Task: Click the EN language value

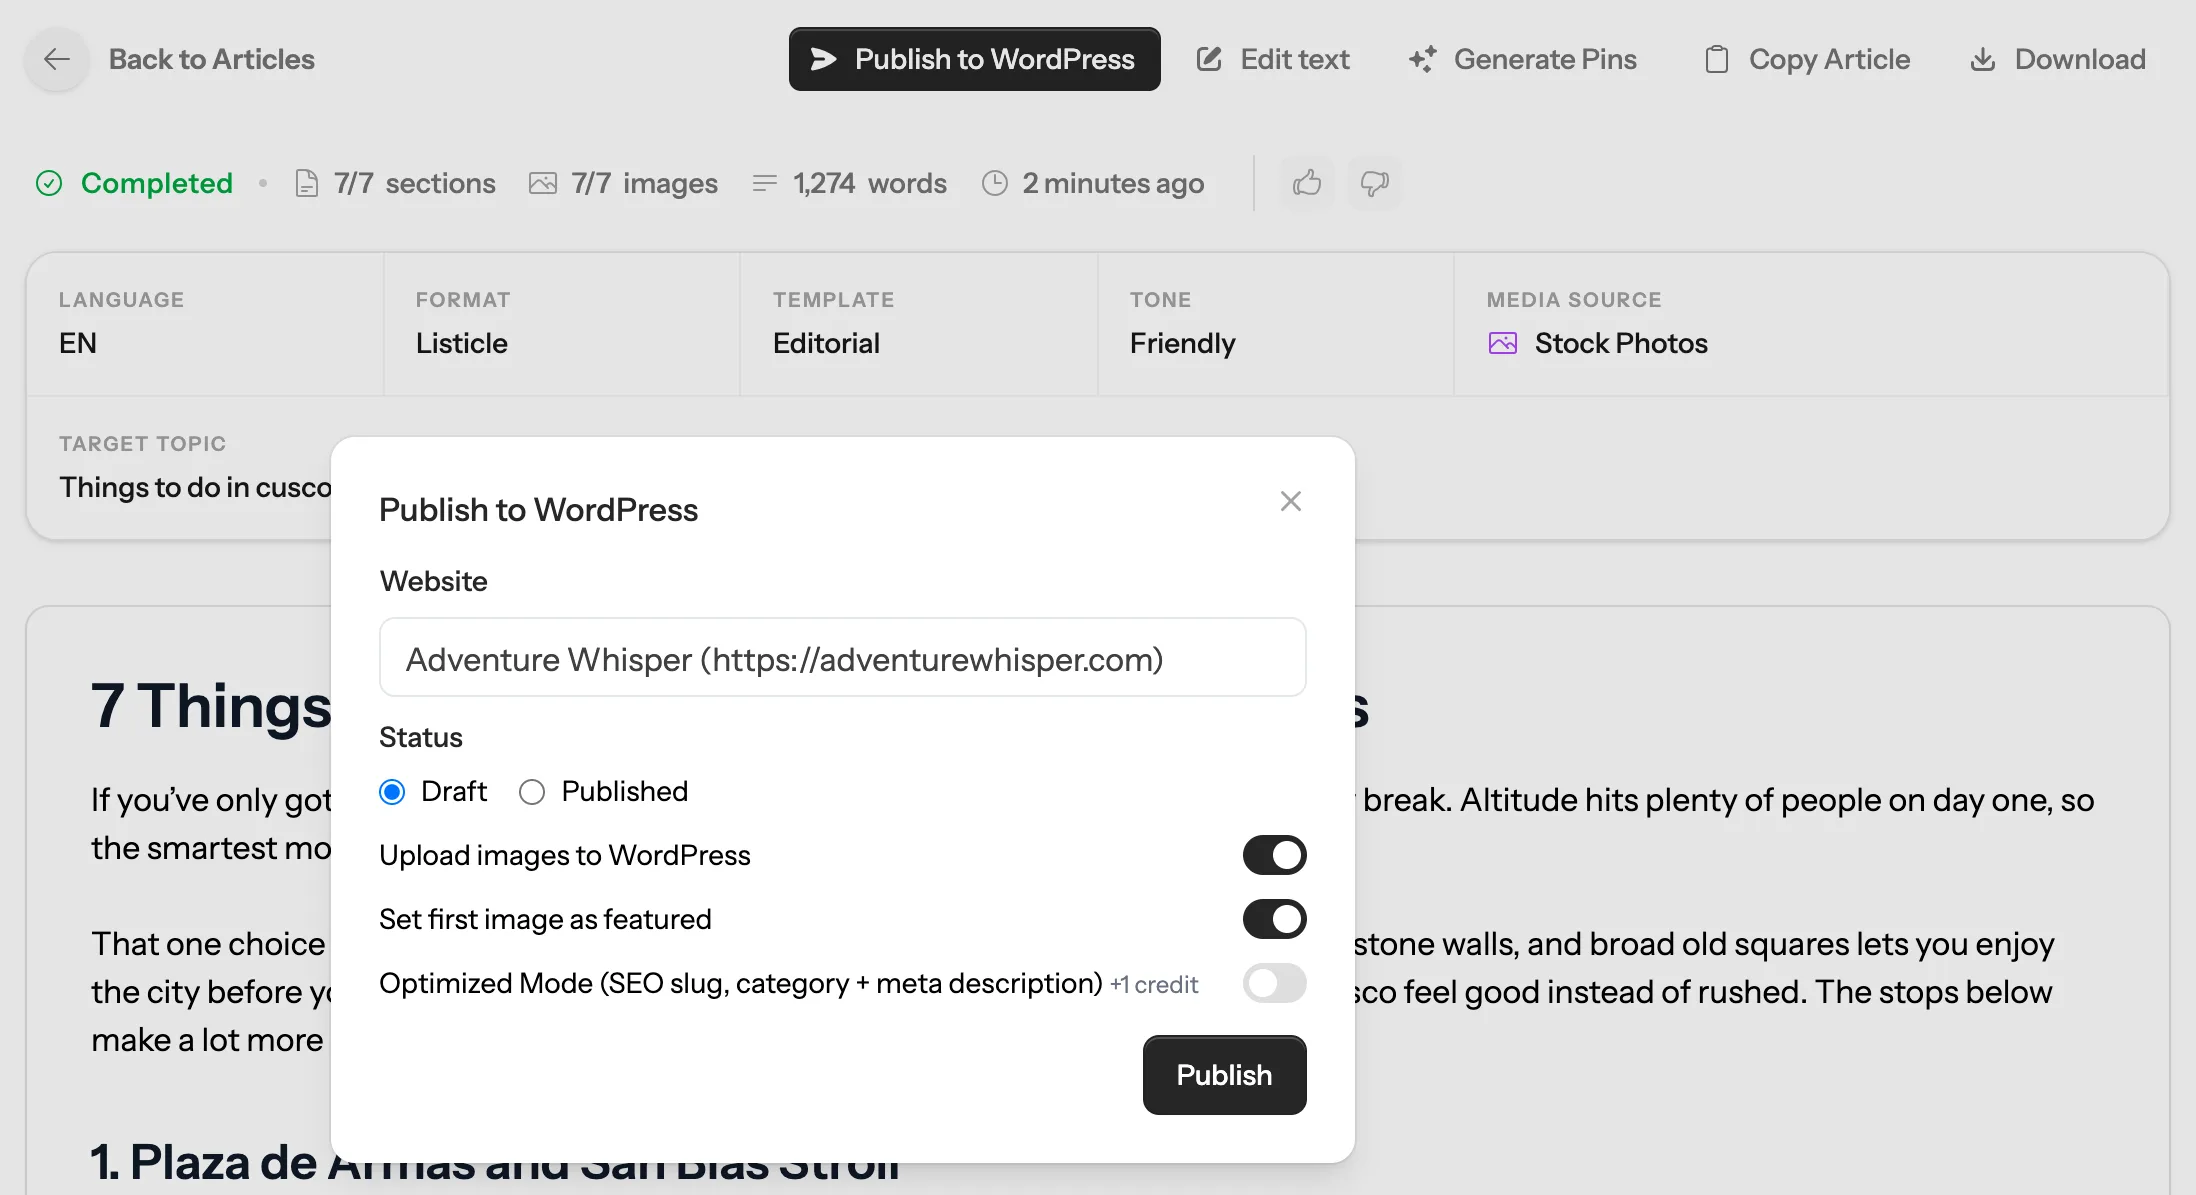Action: (77, 343)
